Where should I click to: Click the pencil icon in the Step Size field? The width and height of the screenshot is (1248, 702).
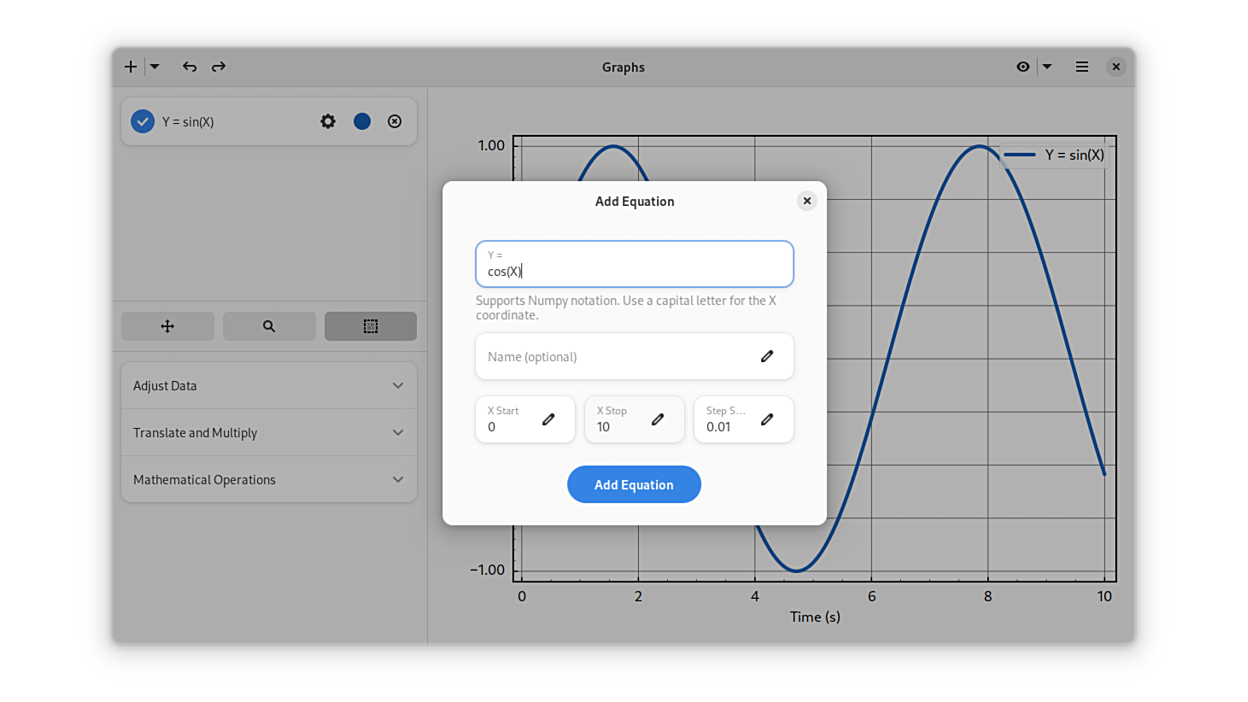pos(767,420)
